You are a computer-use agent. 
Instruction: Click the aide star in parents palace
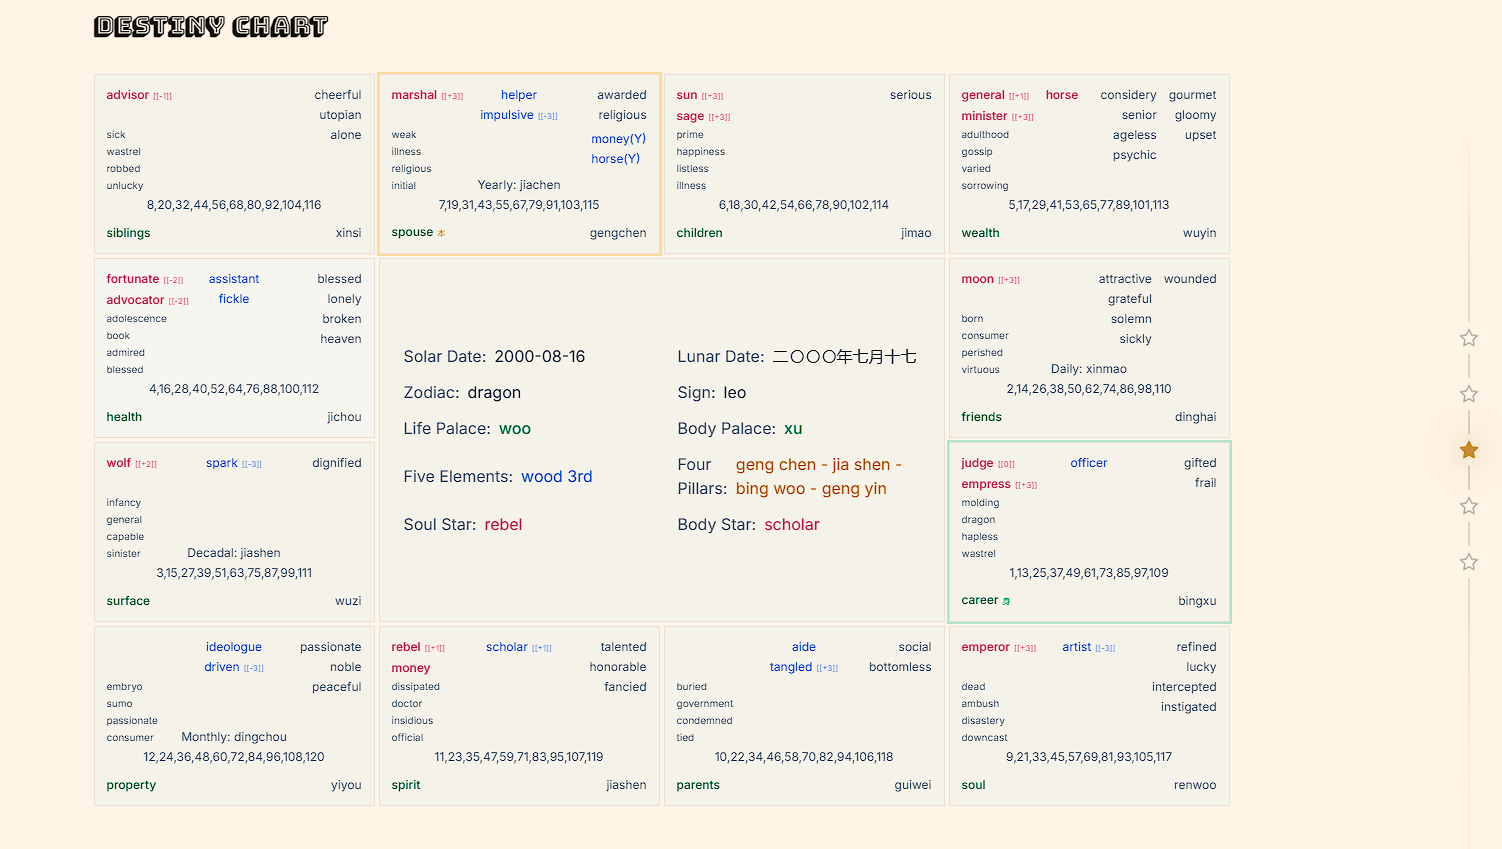804,647
